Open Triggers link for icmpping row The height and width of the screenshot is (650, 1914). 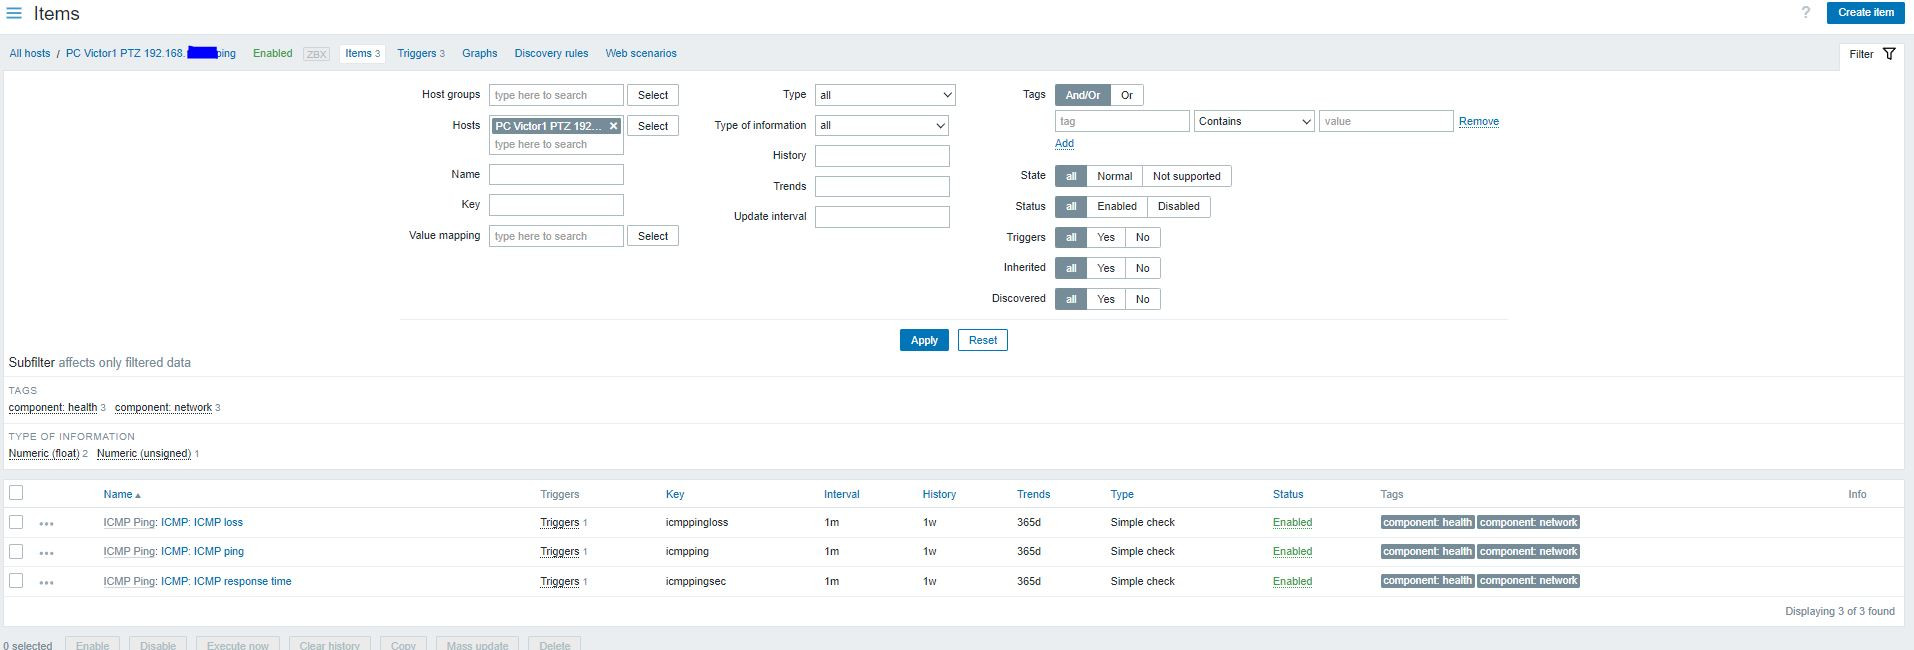tap(559, 552)
